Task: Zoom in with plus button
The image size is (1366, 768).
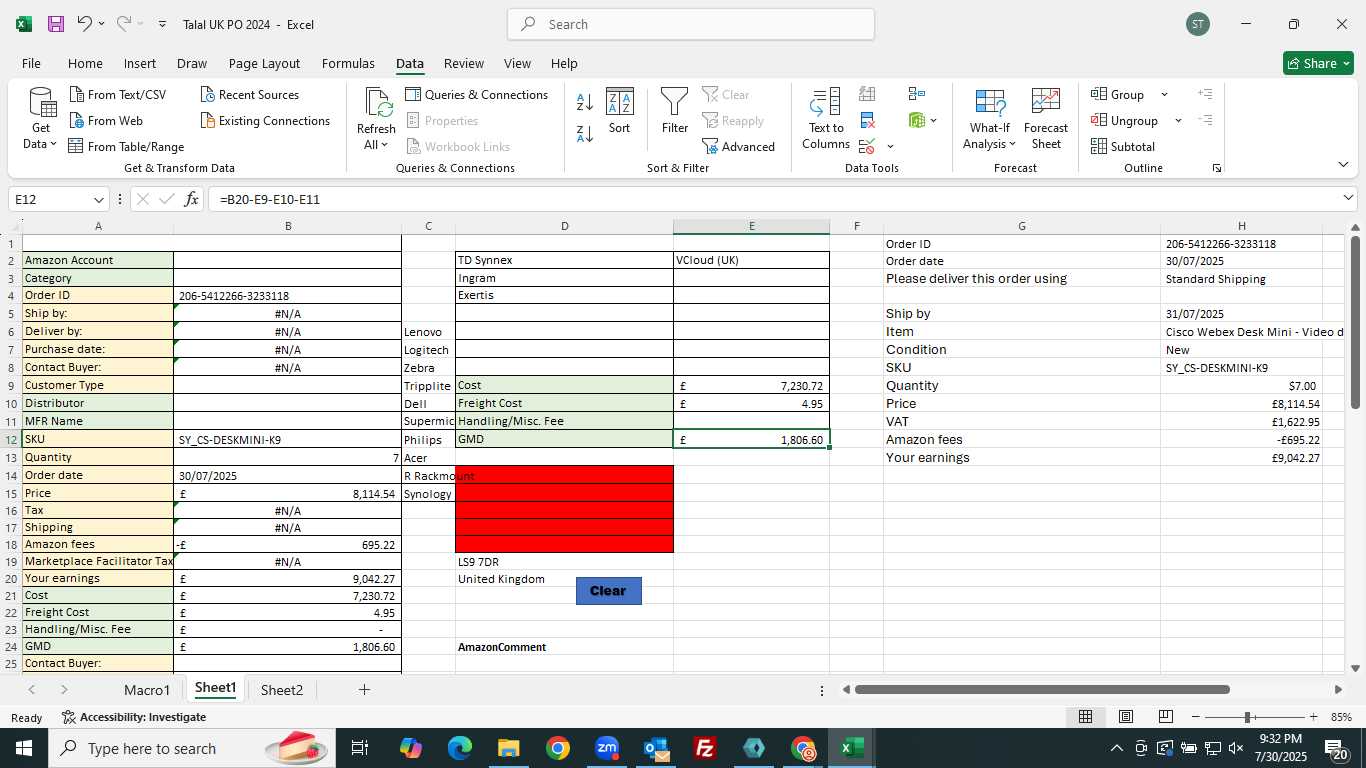Action: [x=1314, y=717]
